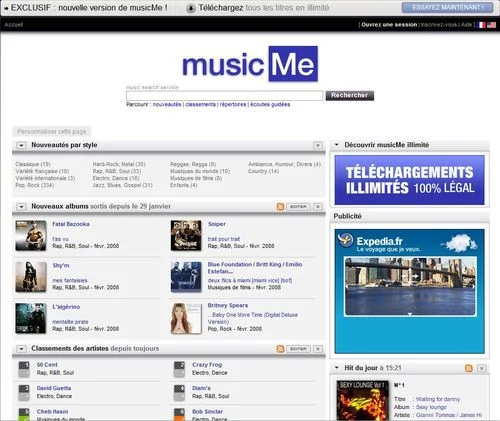This screenshot has width=500, height=421.
Task: Close the Hit du jour panel
Action: (x=482, y=368)
